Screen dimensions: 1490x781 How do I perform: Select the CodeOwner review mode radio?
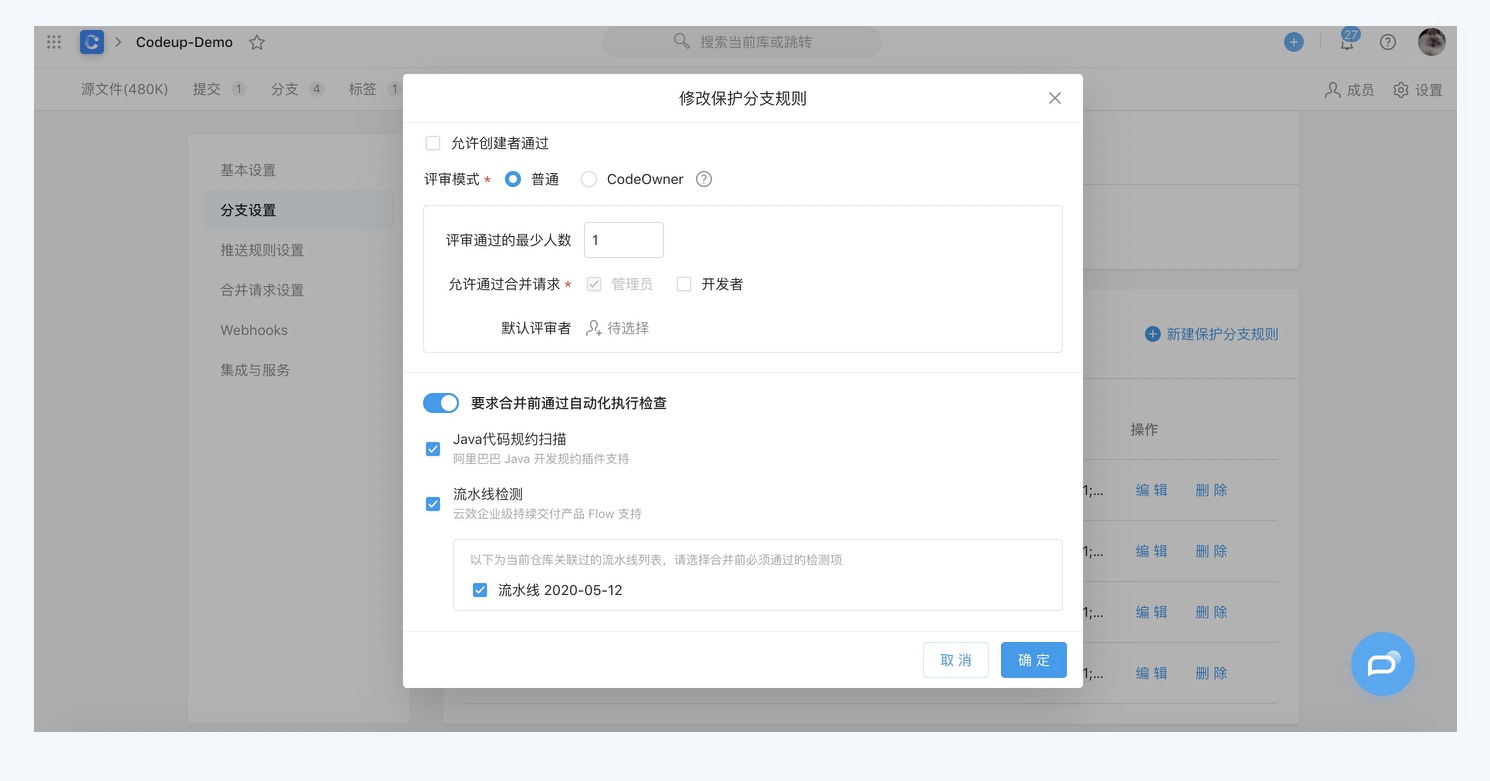(x=589, y=179)
